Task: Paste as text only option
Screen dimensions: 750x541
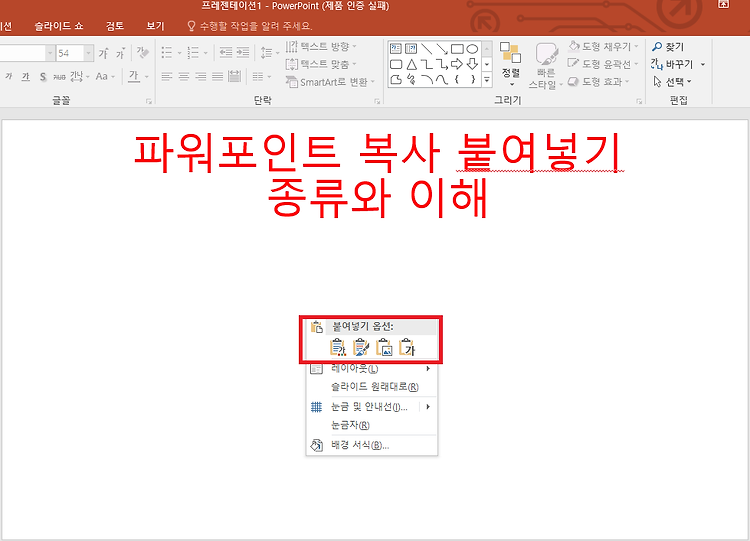Action: pyautogui.click(x=407, y=347)
